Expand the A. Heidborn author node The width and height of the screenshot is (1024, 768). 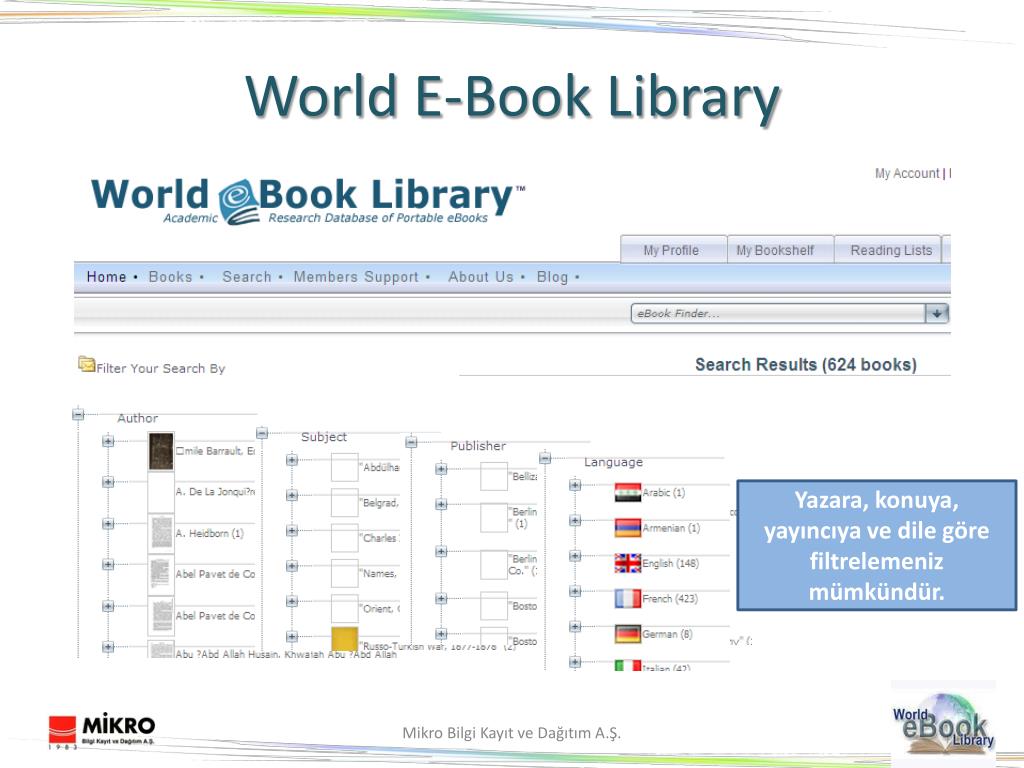coord(108,524)
